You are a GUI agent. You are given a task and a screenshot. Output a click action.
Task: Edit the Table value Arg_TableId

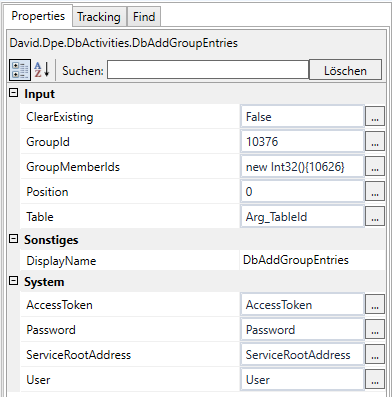pyautogui.click(x=302, y=217)
